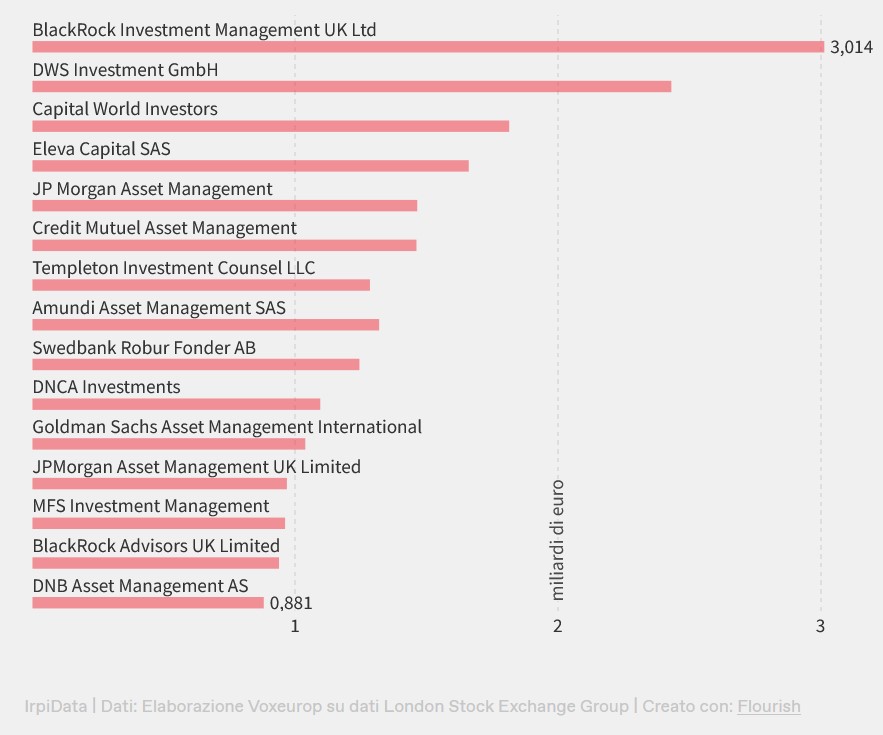Click the Capital World Investors bar
This screenshot has width=883, height=735.
270,126
